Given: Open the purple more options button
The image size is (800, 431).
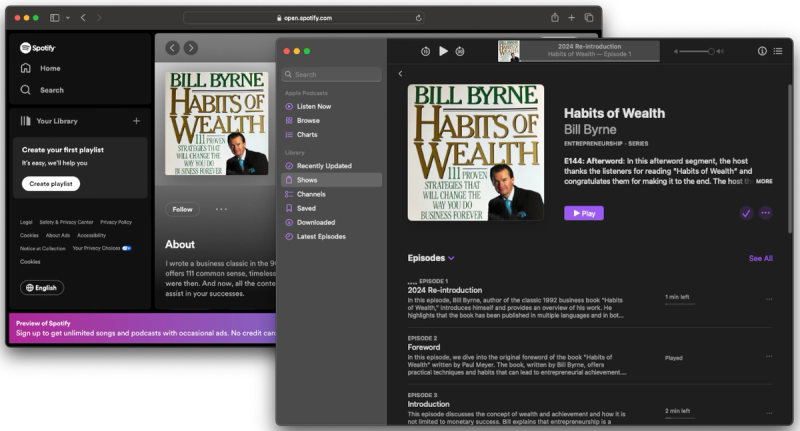Looking at the screenshot, I should click(x=765, y=213).
